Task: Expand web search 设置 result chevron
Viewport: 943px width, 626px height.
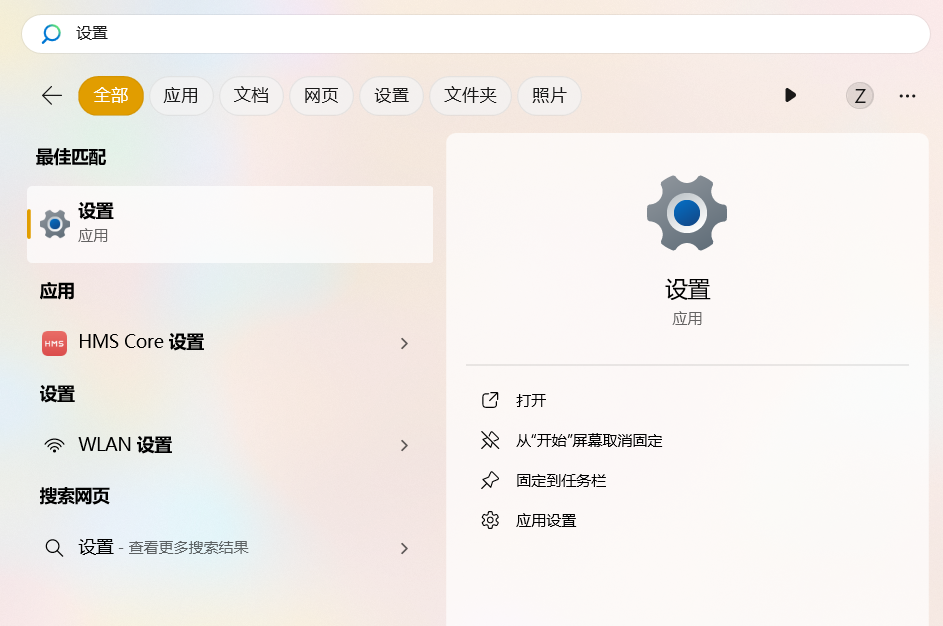Action: [x=404, y=548]
